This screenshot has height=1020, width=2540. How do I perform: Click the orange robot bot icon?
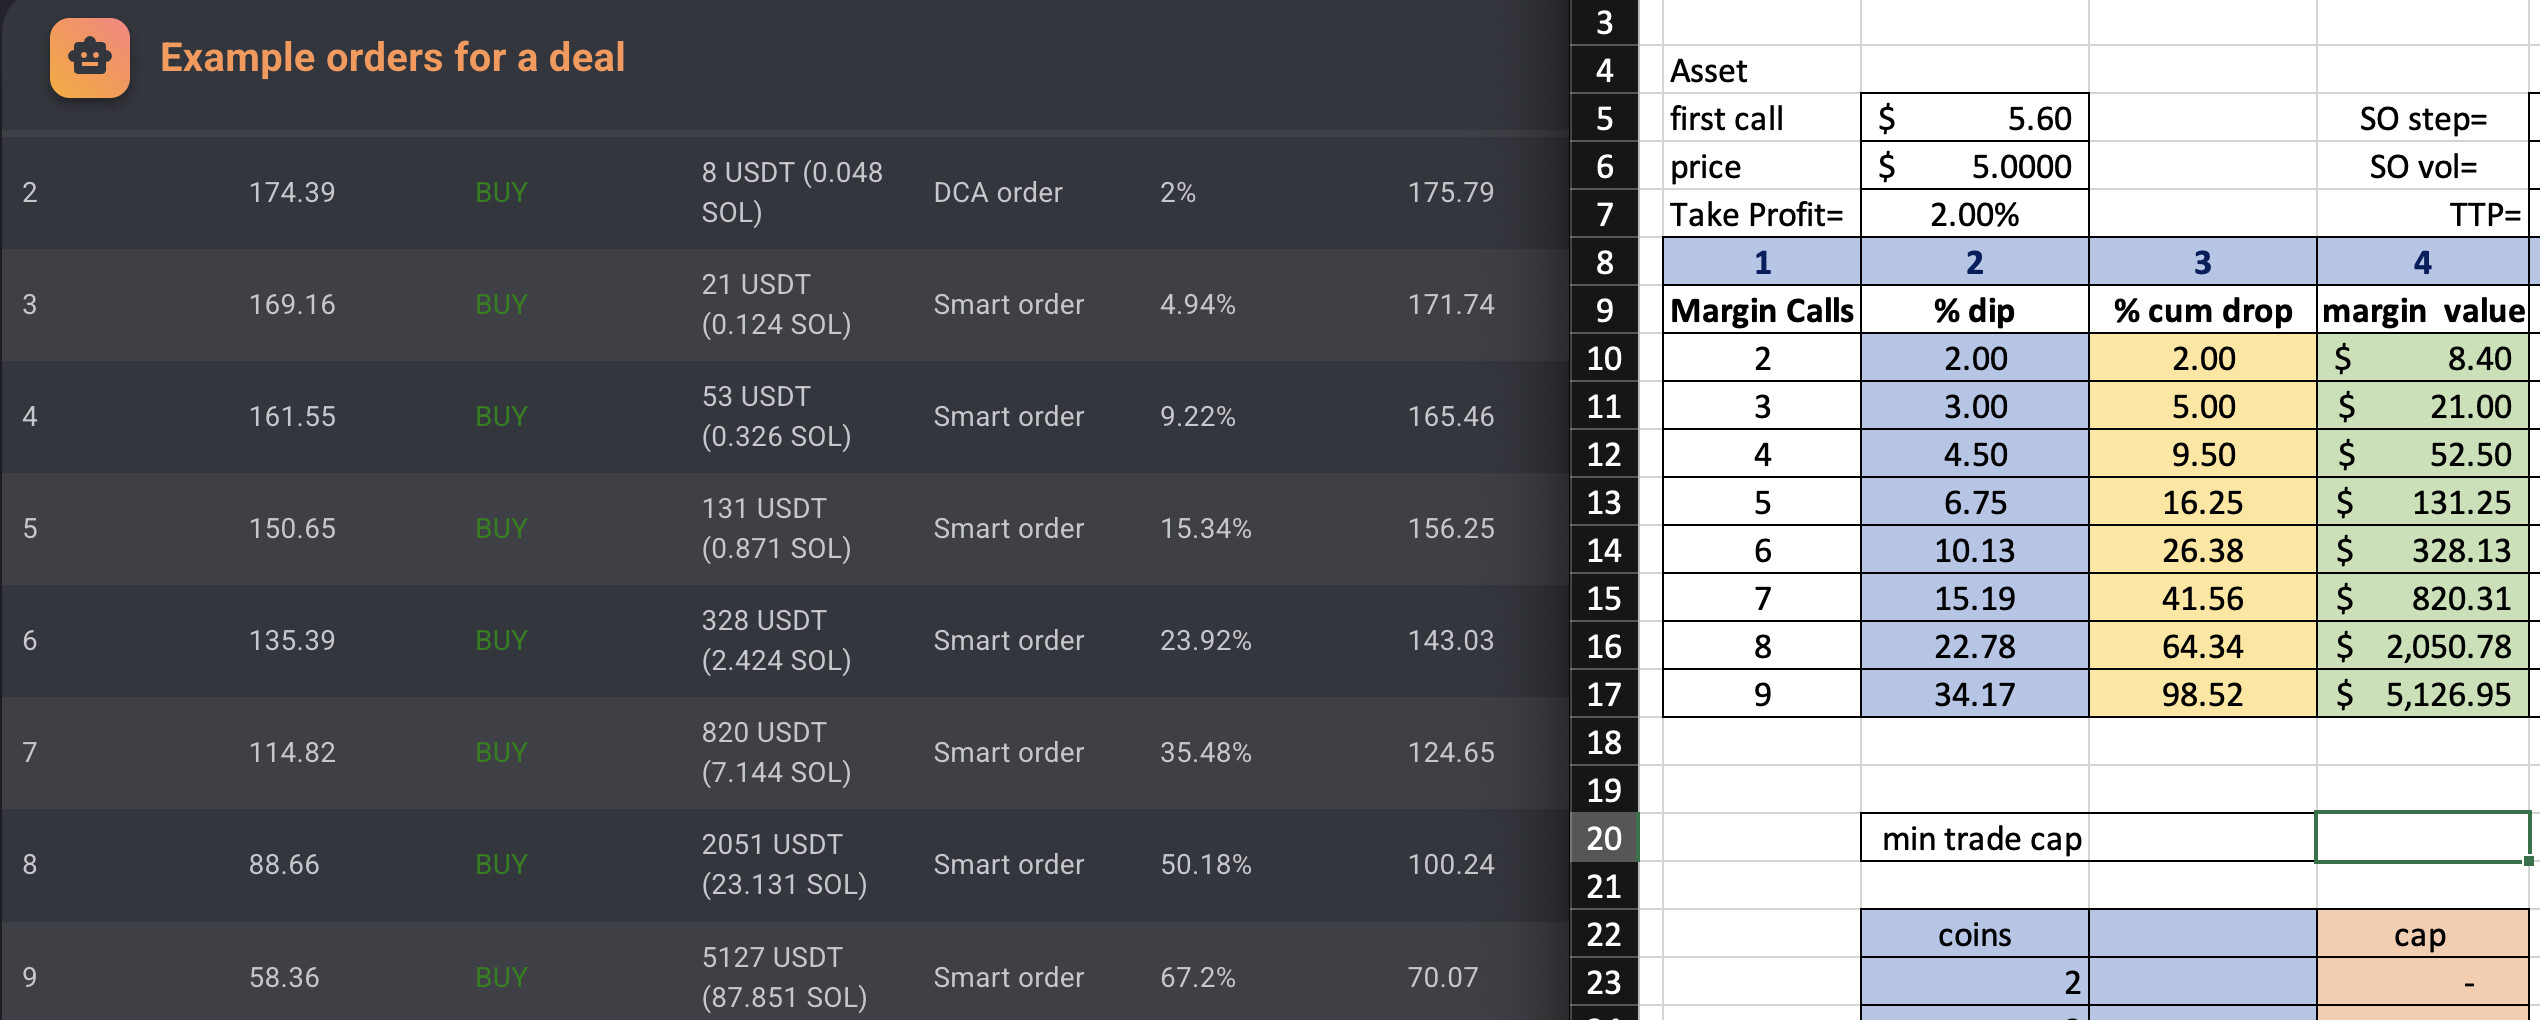pos(90,58)
